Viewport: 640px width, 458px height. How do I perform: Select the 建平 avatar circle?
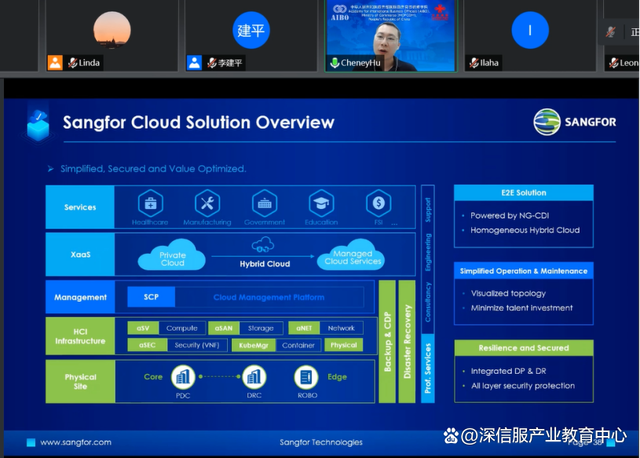coord(251,30)
